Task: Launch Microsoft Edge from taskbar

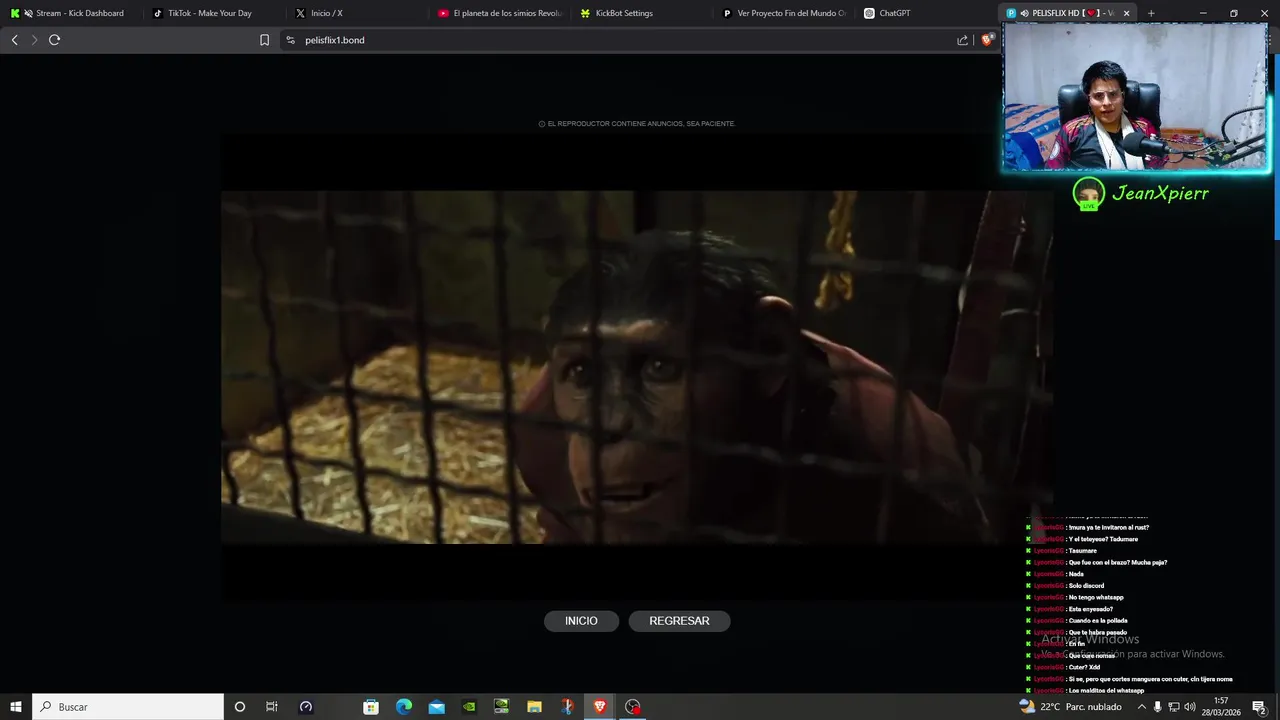Action: tap(404, 707)
